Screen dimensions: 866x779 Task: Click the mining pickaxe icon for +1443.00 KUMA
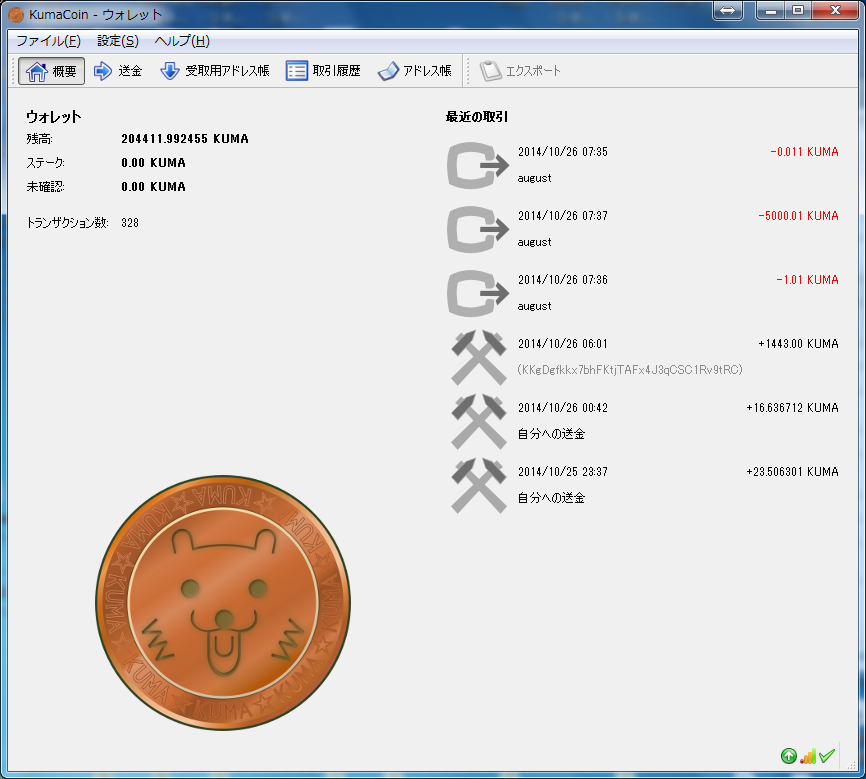(478, 357)
